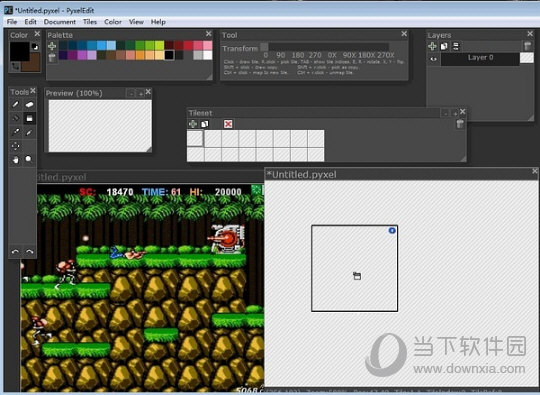Click the Undo arrow in Tools panel
Viewport: 540px width, 395px height.
click(15, 252)
